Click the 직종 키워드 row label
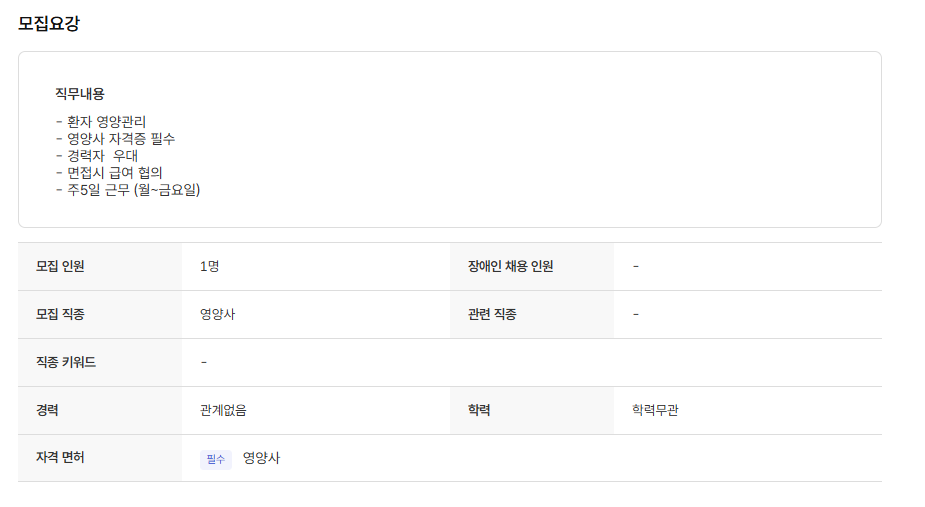 tap(66, 362)
